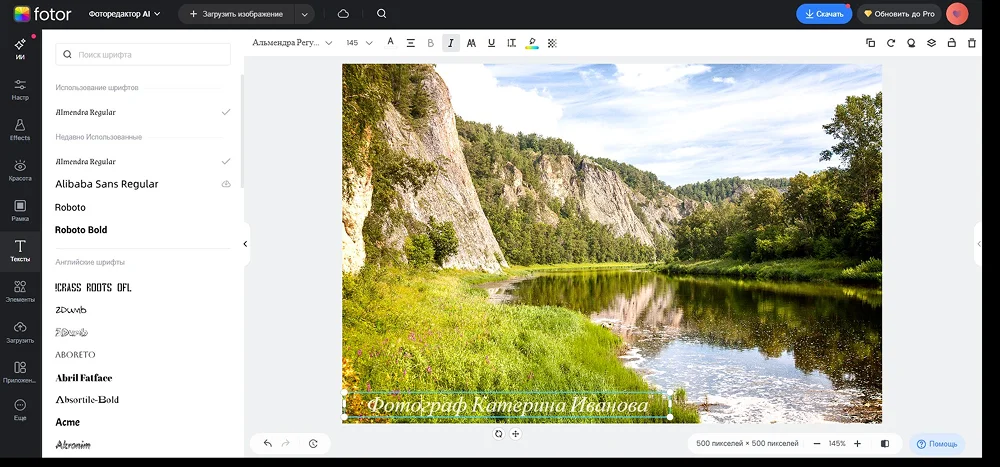The width and height of the screenshot is (1000, 467).
Task: Open the shadow style icon
Action: coord(911,43)
